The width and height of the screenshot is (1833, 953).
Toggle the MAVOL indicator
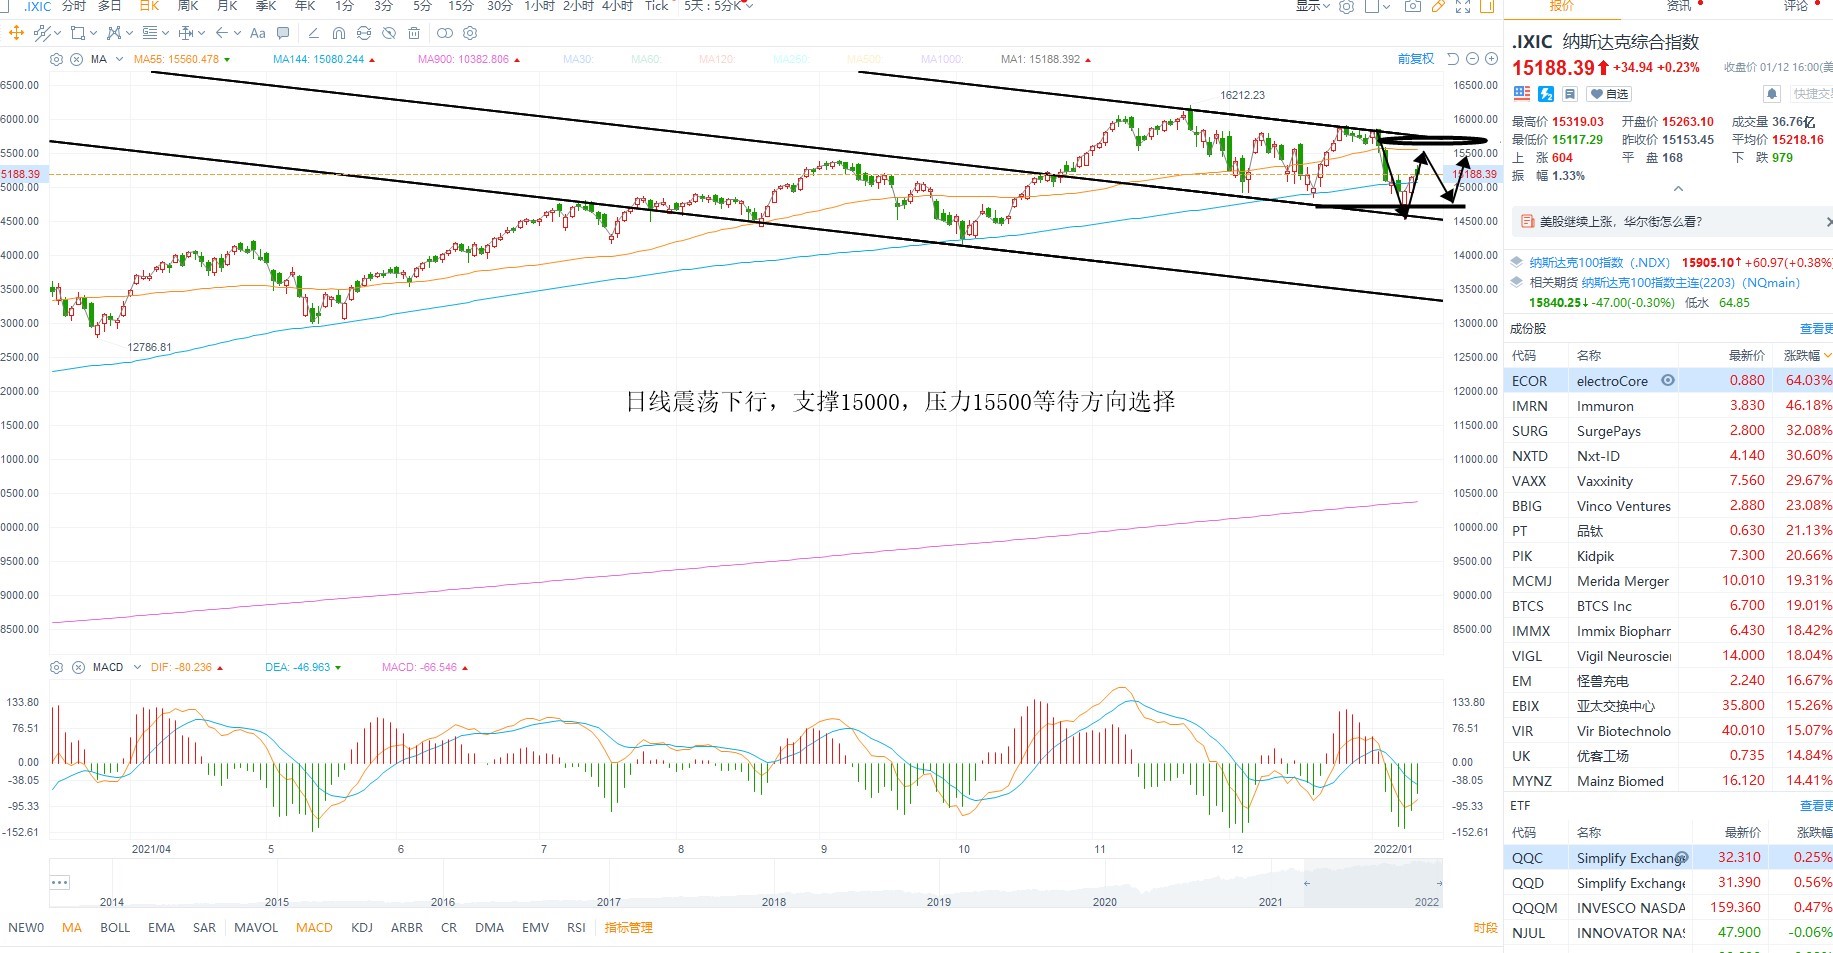coord(256,927)
